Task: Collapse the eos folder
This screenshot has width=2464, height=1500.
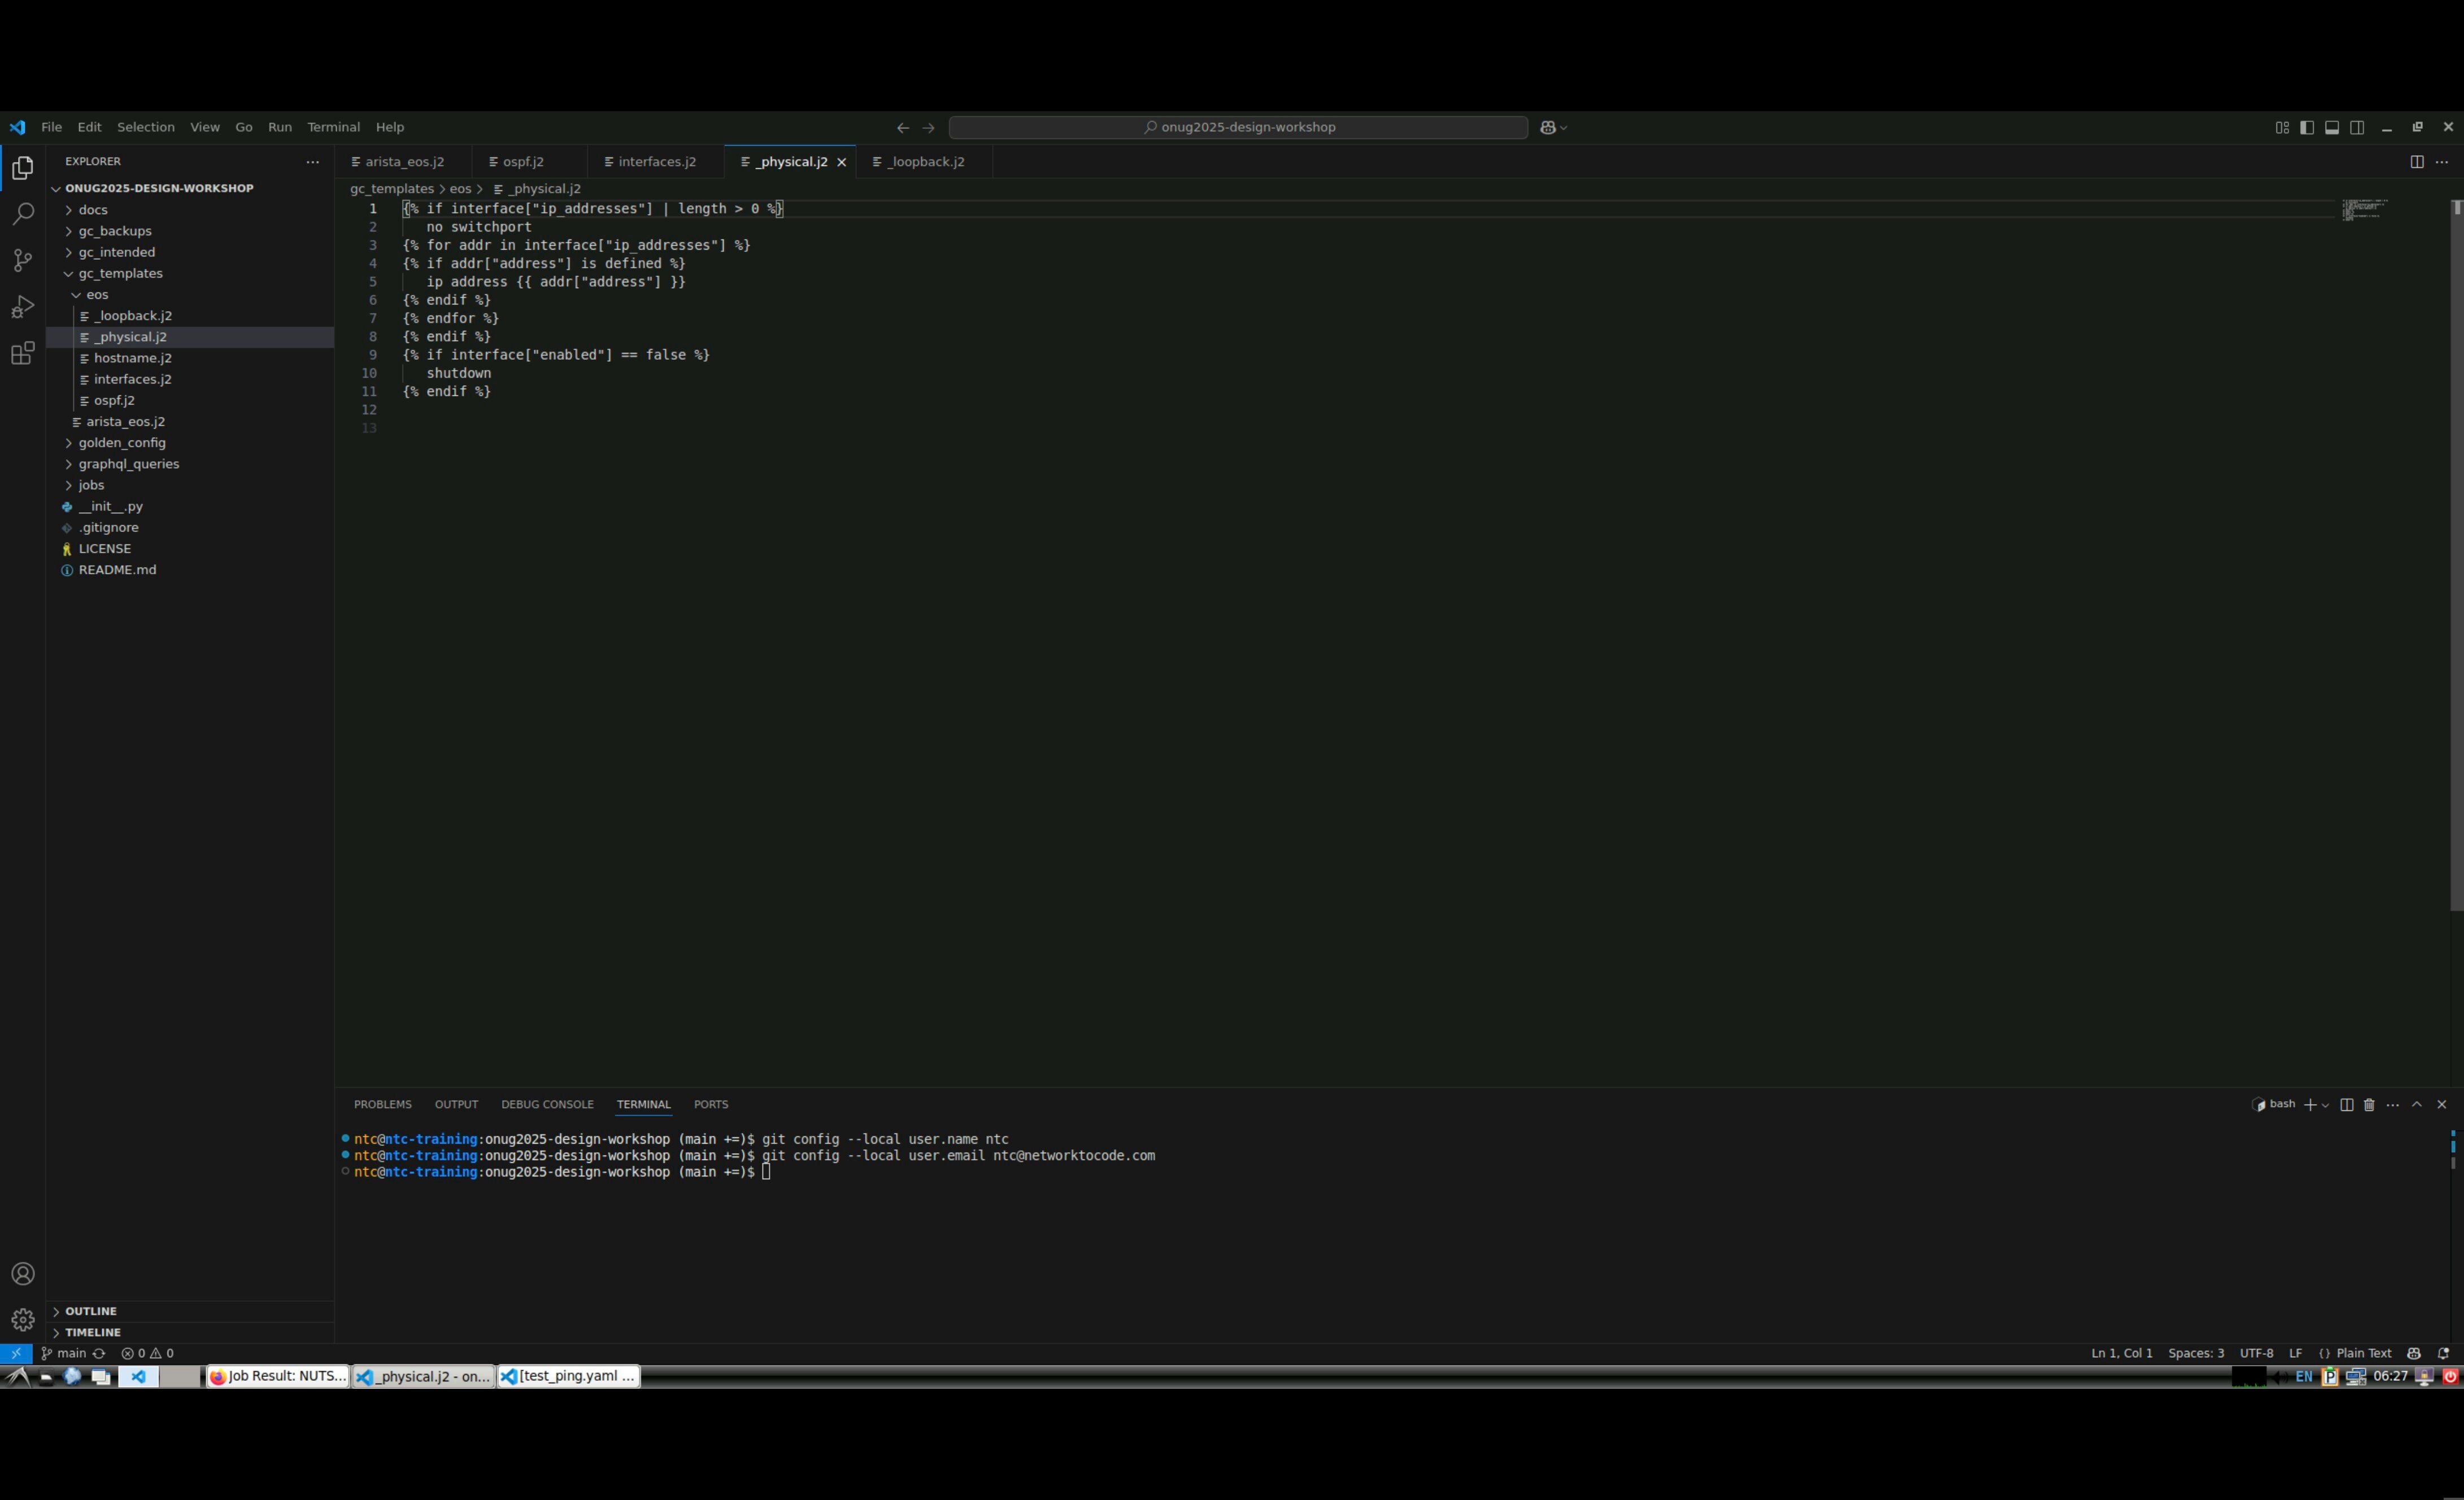Action: (x=96, y=295)
